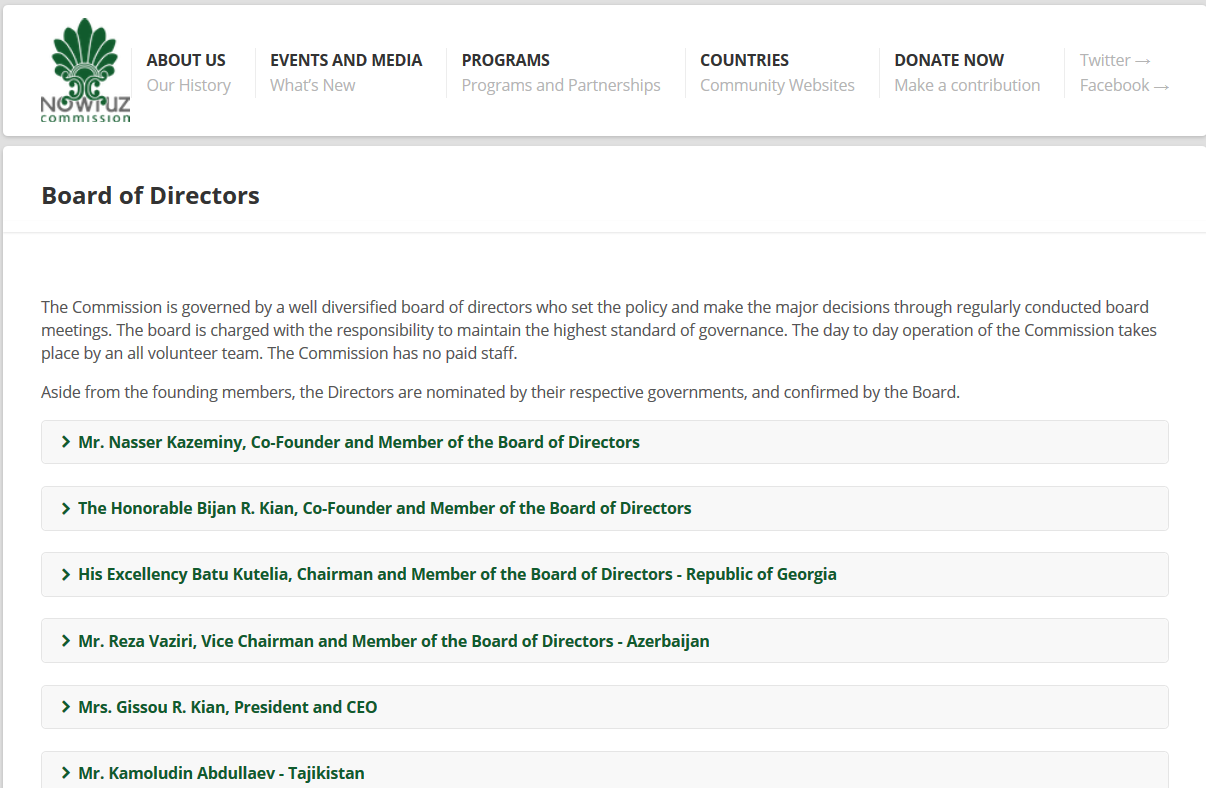Click the What's New subtitle
The height and width of the screenshot is (788, 1206).
click(313, 85)
